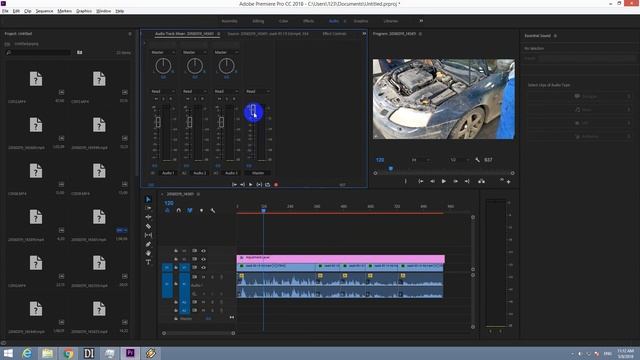The width and height of the screenshot is (640, 360).
Task: Adjust Audio 2 pan knob
Action: (x=195, y=66)
